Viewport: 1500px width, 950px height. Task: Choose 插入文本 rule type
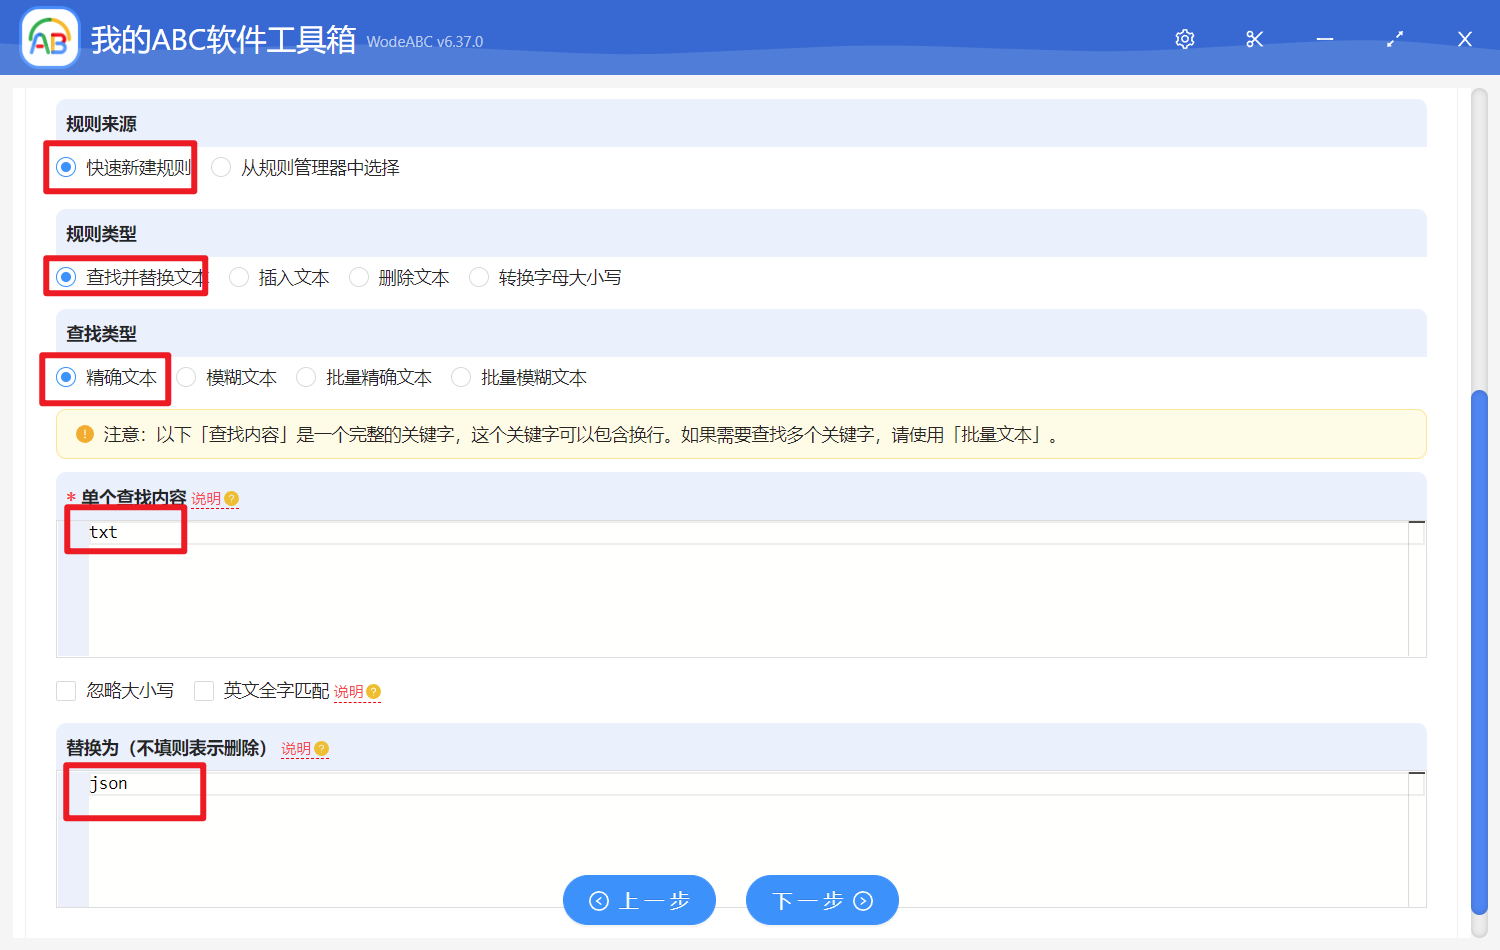point(238,277)
